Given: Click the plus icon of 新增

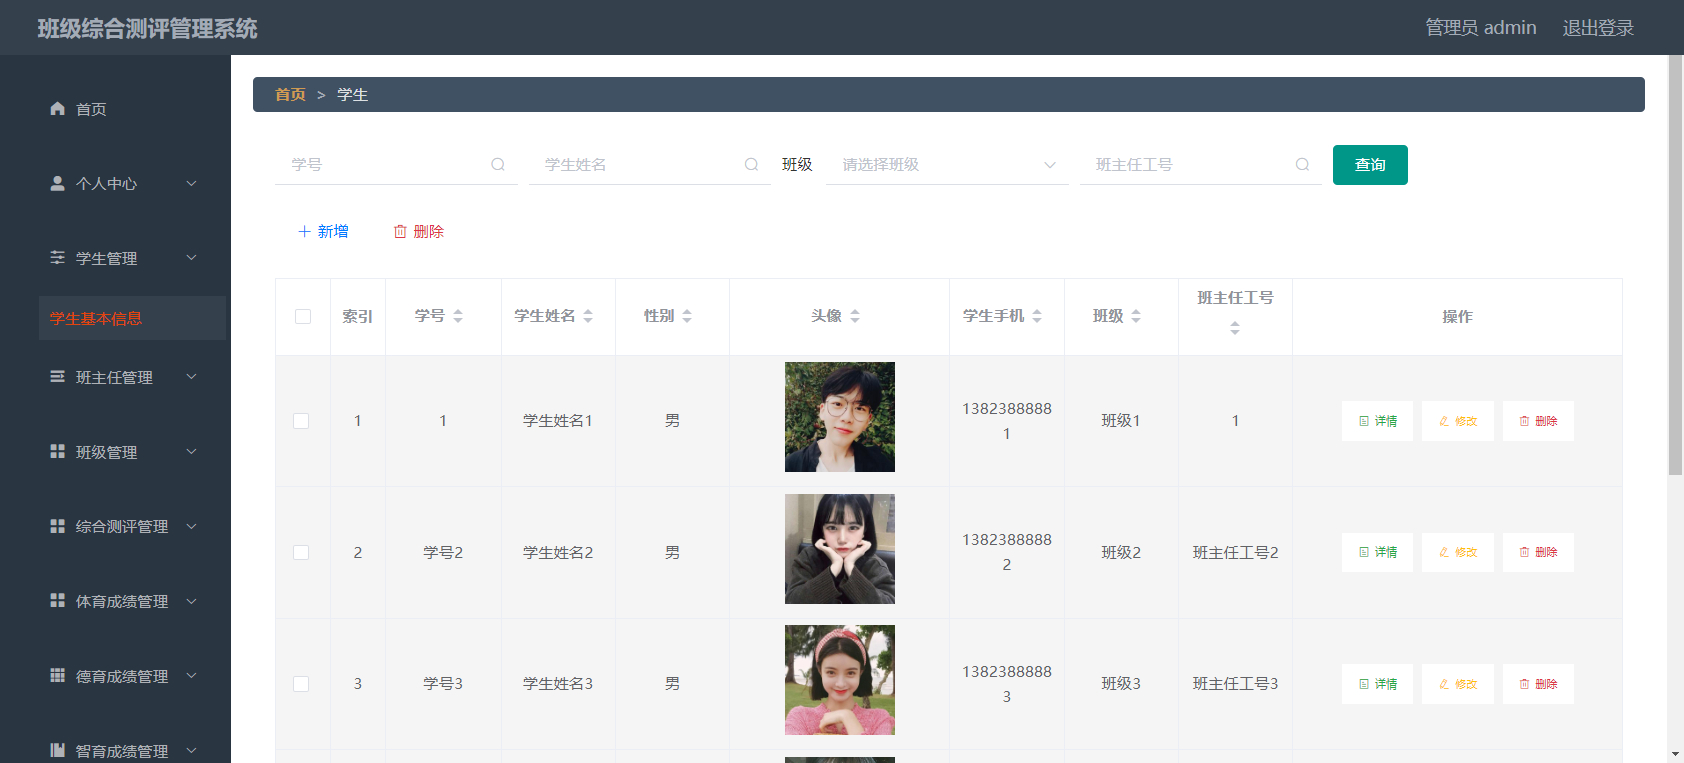Looking at the screenshot, I should coord(304,231).
